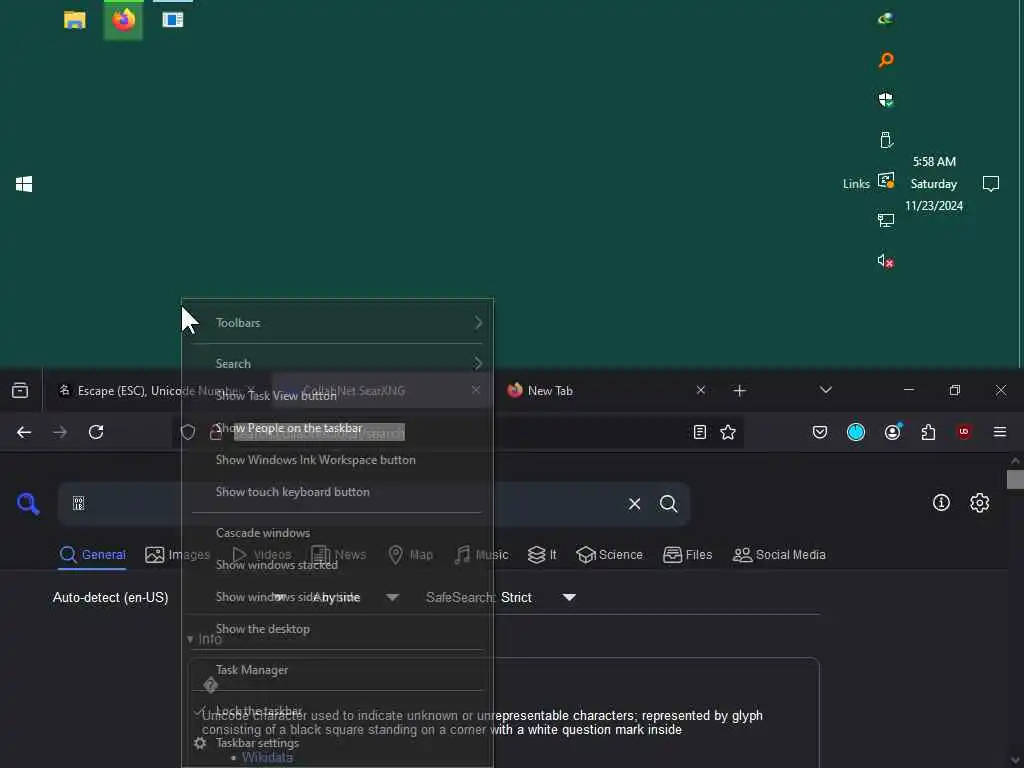Viewport: 1024px width, 768px height.
Task: Switch to the Science category
Action: click(x=609, y=554)
